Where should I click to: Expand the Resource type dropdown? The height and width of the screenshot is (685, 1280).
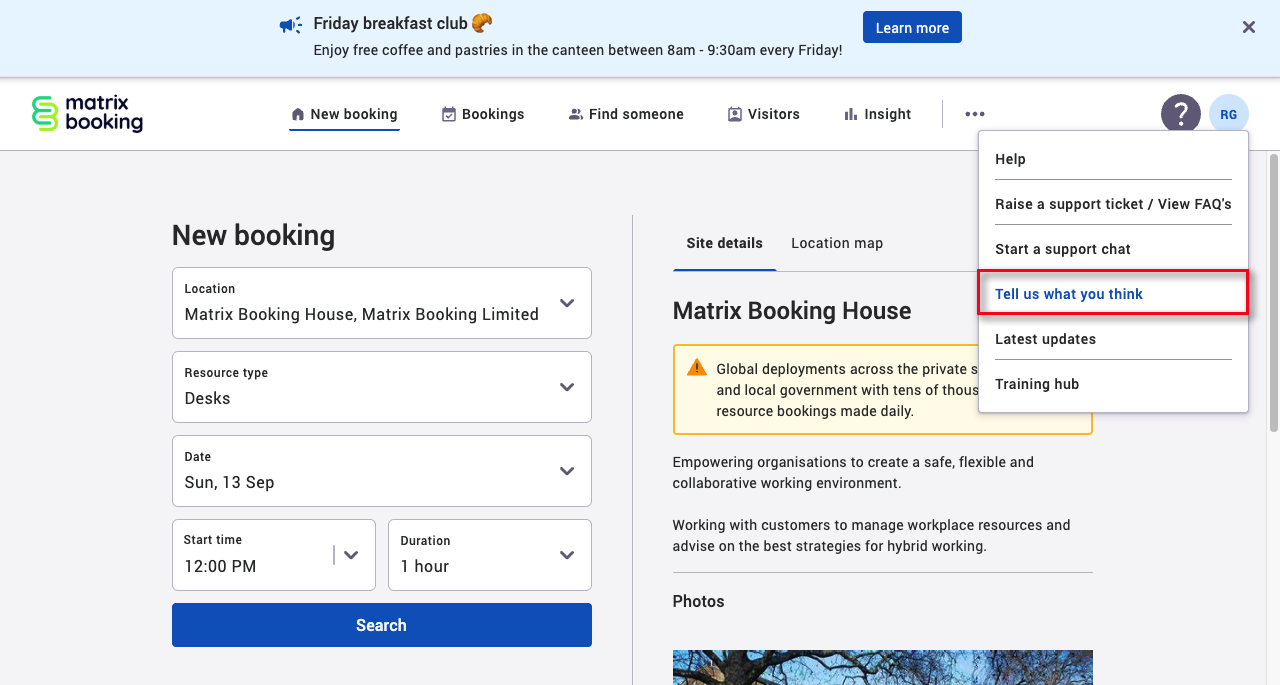pos(382,387)
